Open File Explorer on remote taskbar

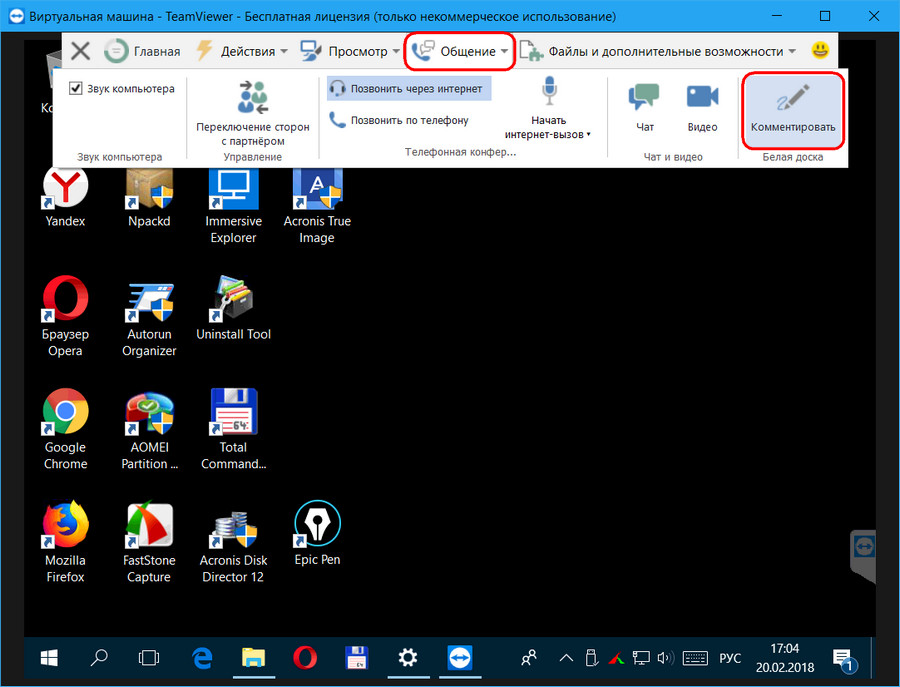click(x=253, y=658)
